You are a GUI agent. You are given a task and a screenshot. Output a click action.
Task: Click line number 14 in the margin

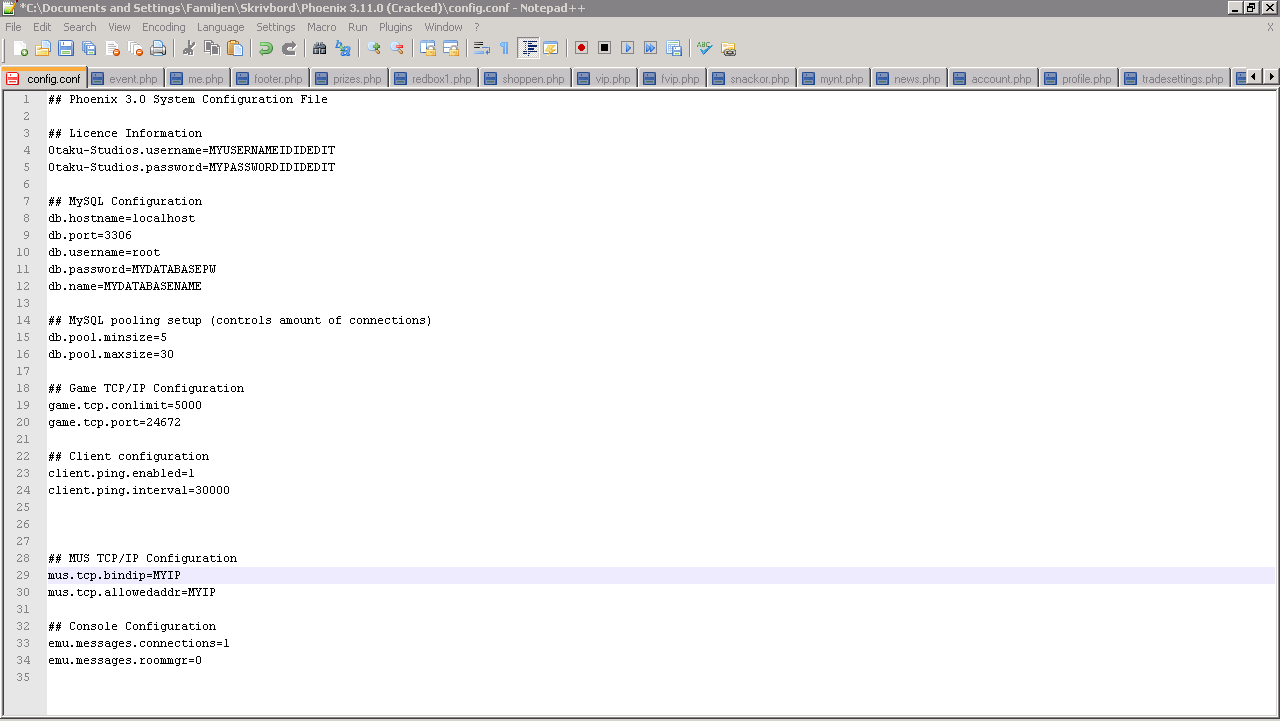[x=23, y=320]
